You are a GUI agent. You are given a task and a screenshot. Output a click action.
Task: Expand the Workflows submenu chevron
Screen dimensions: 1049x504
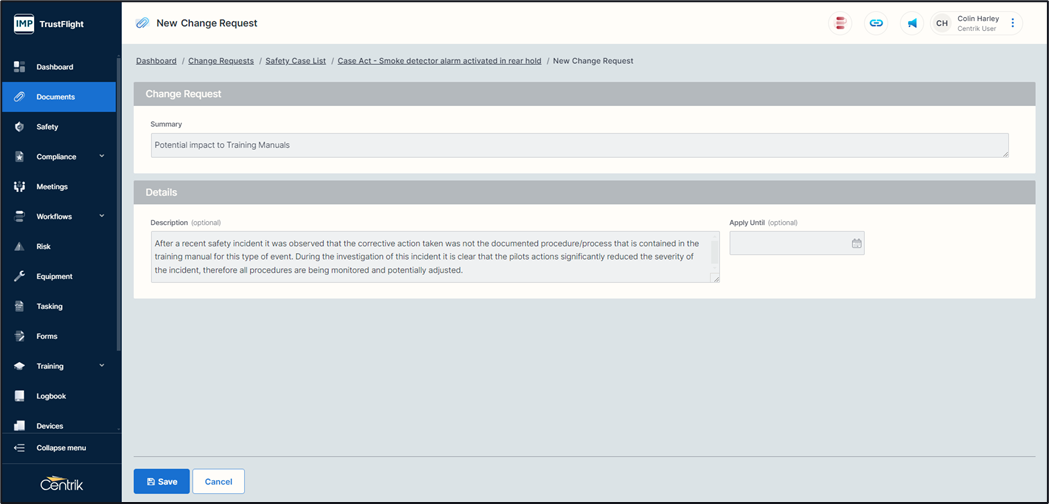point(102,216)
